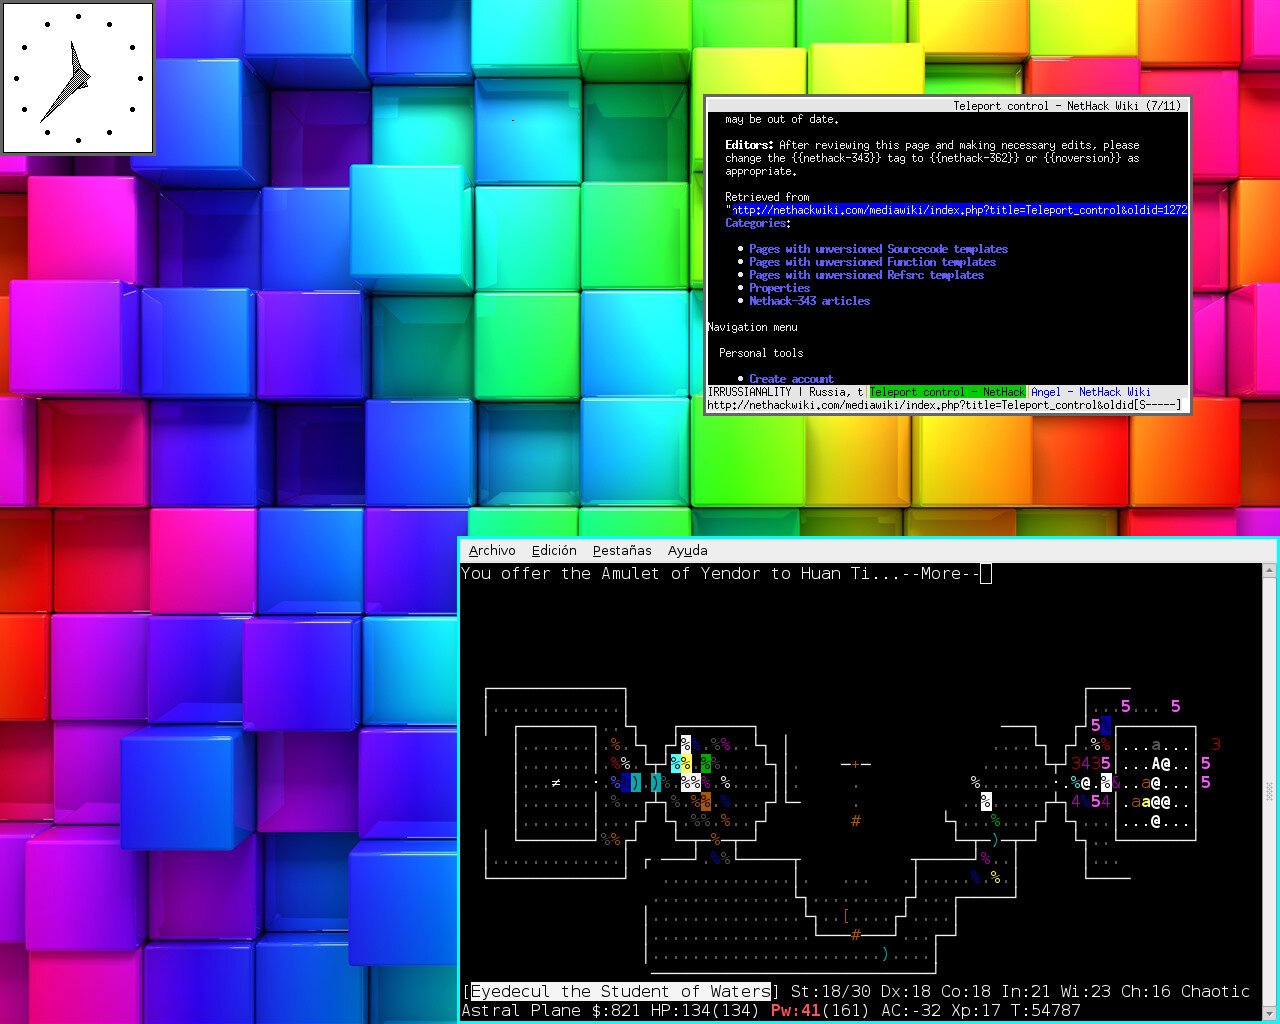This screenshot has width=1280, height=1024.
Task: Open the Pestañas menu
Action: 622,550
